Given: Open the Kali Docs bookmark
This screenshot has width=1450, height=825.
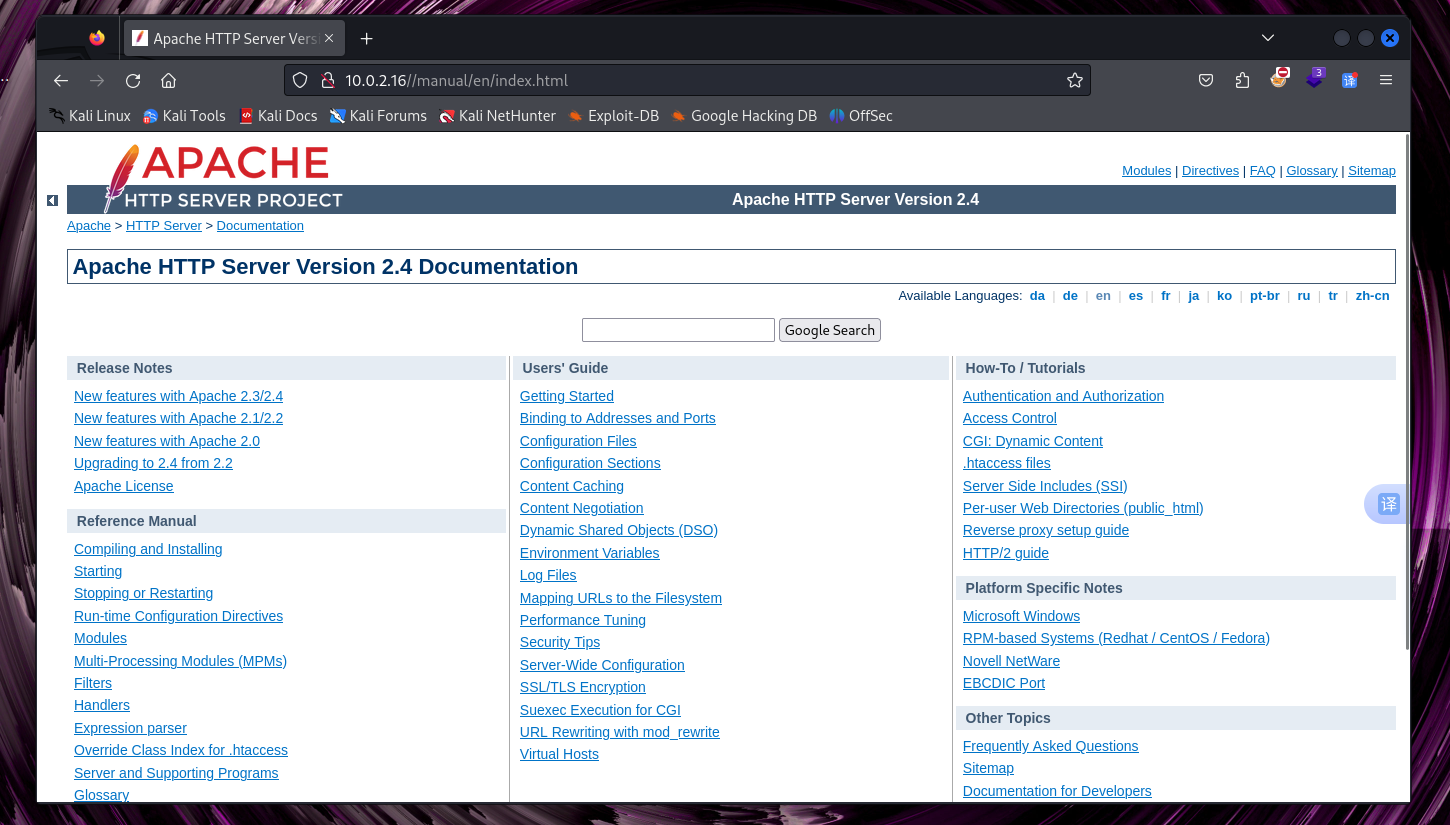Looking at the screenshot, I should pos(278,116).
